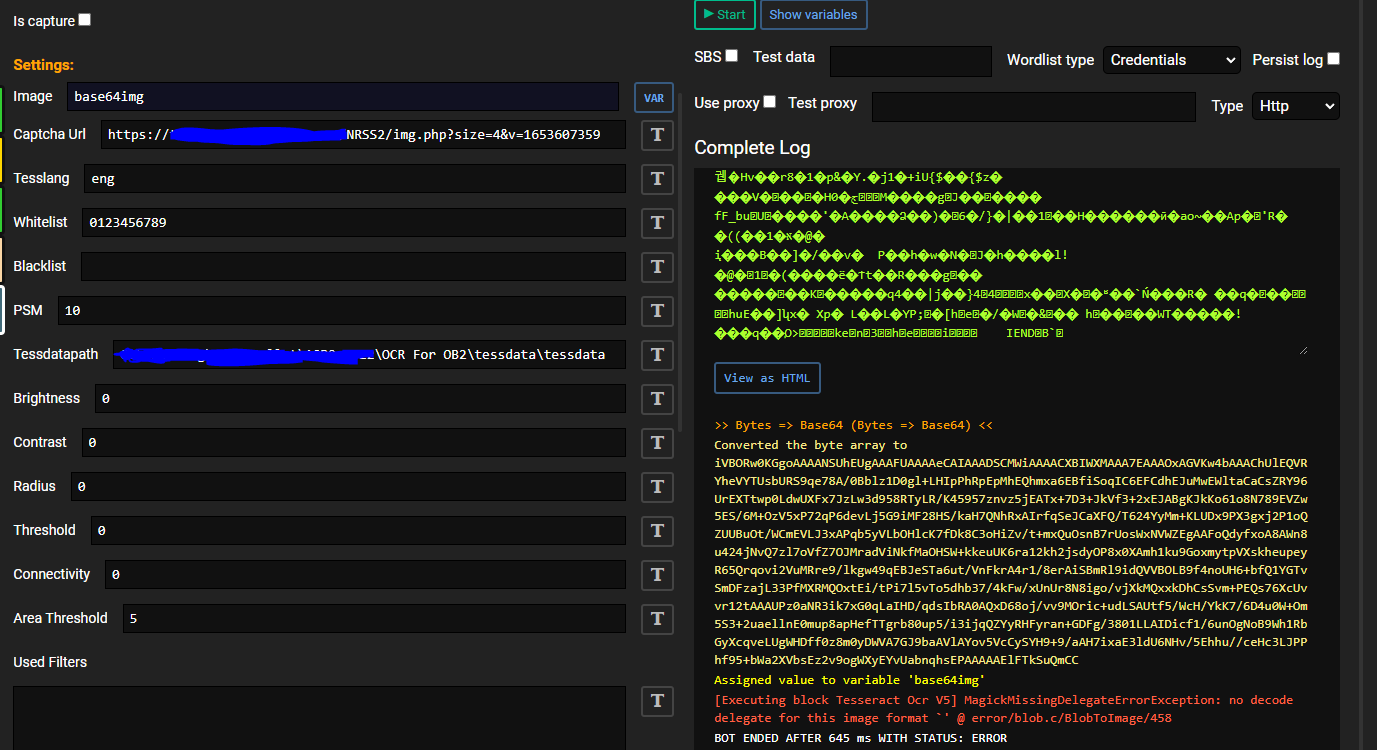Start the debugger run
The height and width of the screenshot is (750, 1377).
[724, 14]
